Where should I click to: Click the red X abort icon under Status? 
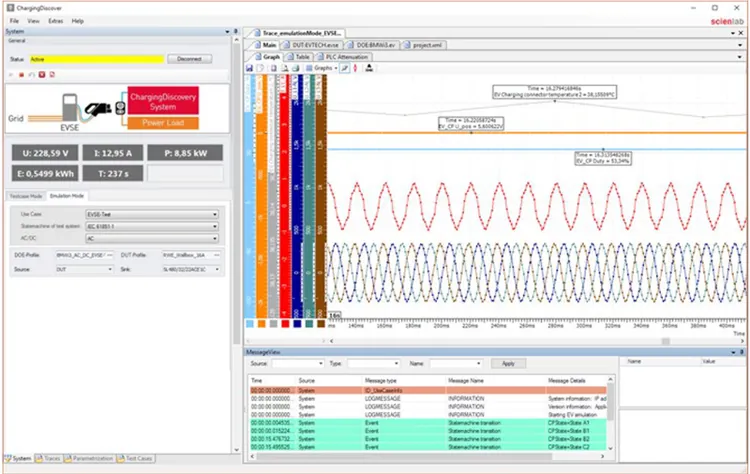42,75
